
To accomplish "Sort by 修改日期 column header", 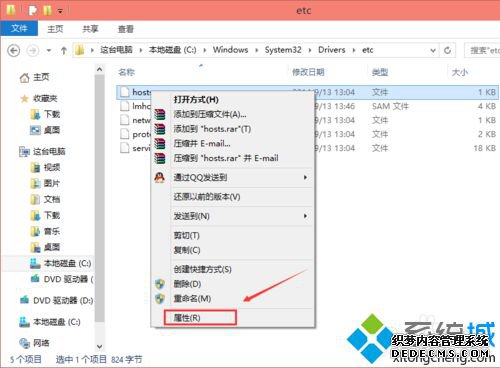I will [308, 72].
